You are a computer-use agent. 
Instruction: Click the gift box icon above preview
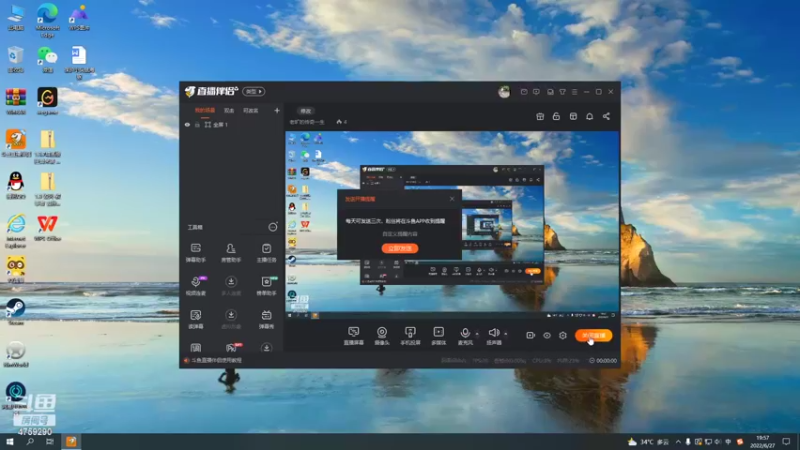point(540,116)
